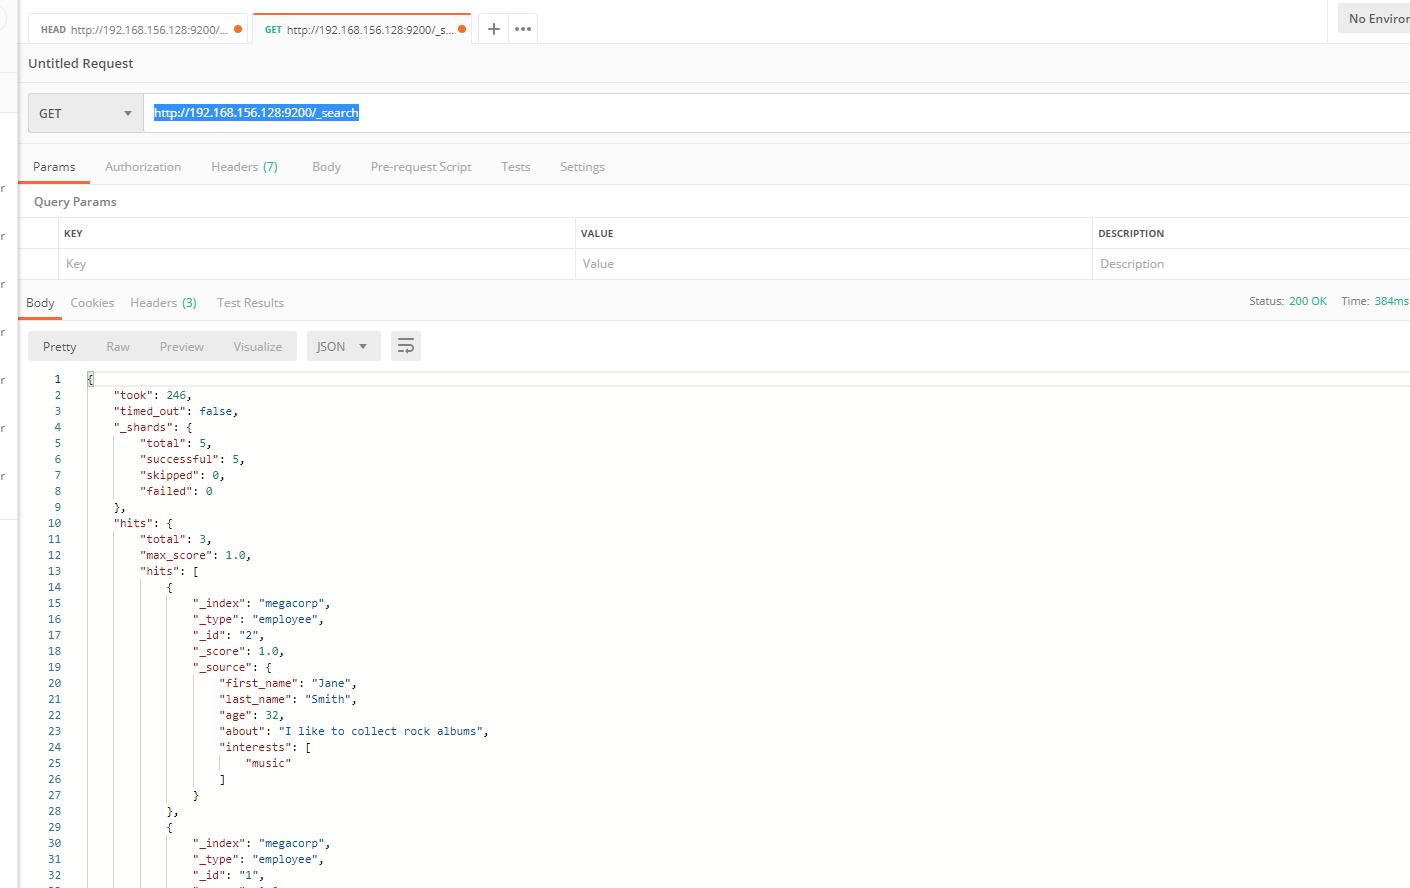Image resolution: width=1410 pixels, height=888 pixels.
Task: Toggle line wrap icon in response body
Action: tap(405, 346)
